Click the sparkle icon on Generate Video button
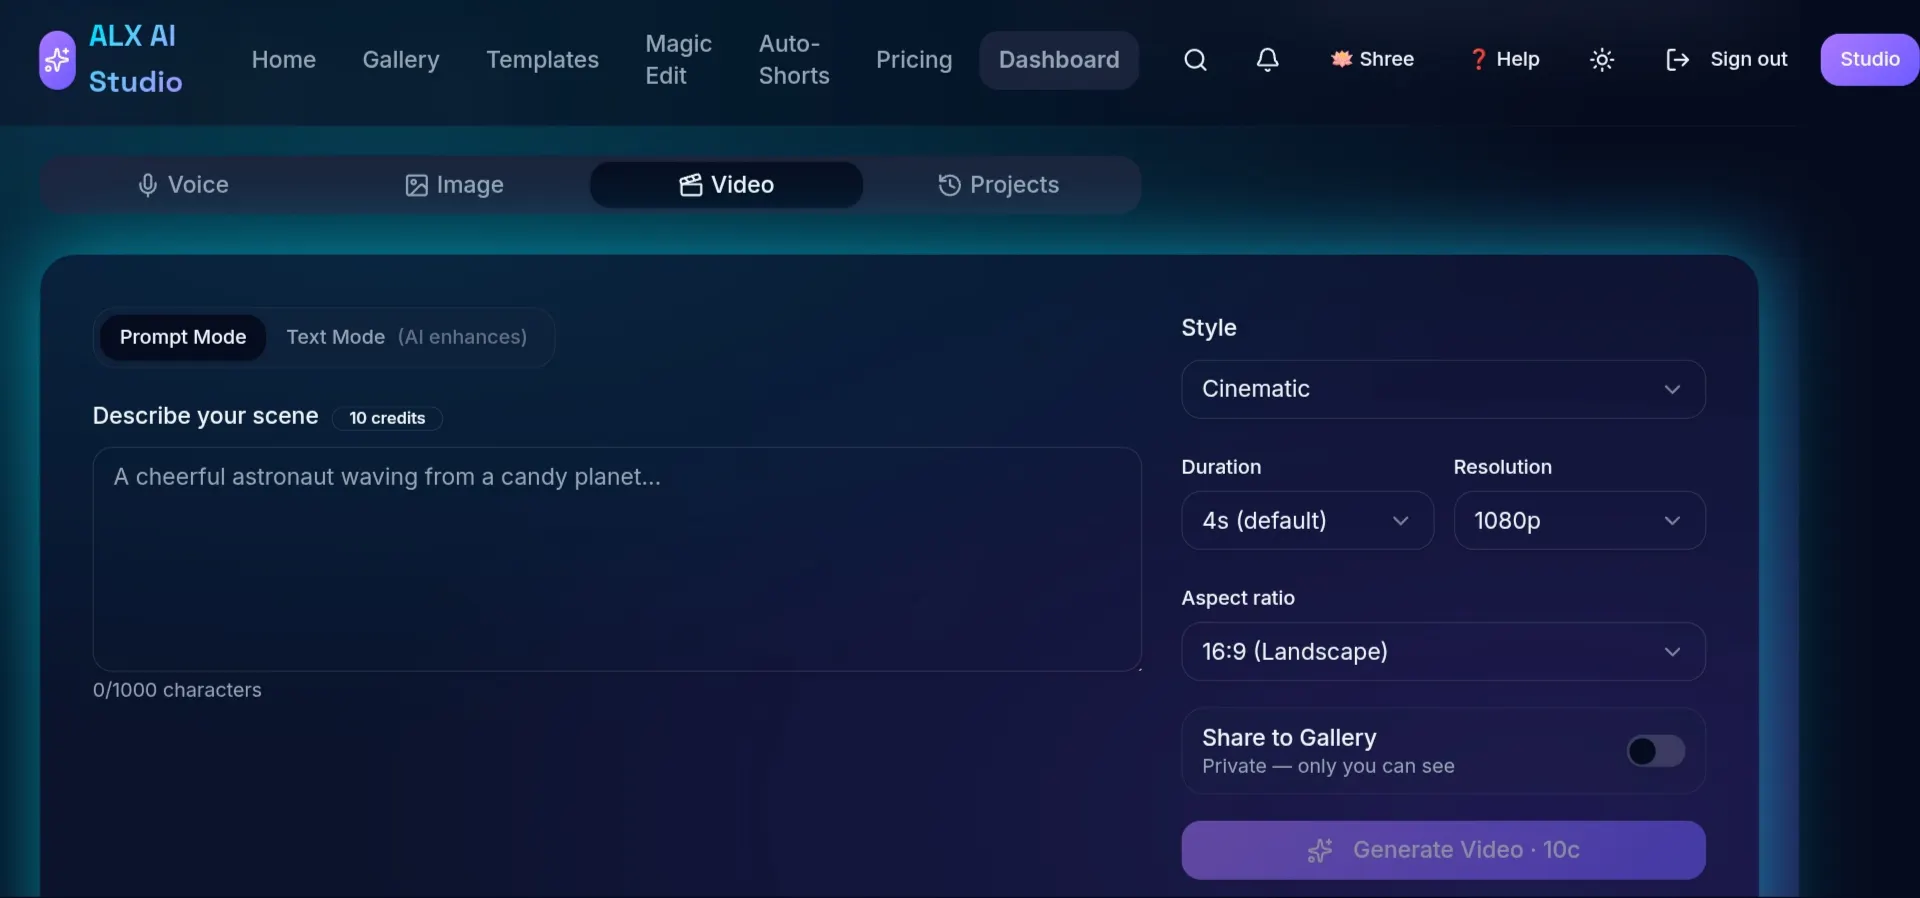This screenshot has width=1920, height=898. (x=1320, y=850)
